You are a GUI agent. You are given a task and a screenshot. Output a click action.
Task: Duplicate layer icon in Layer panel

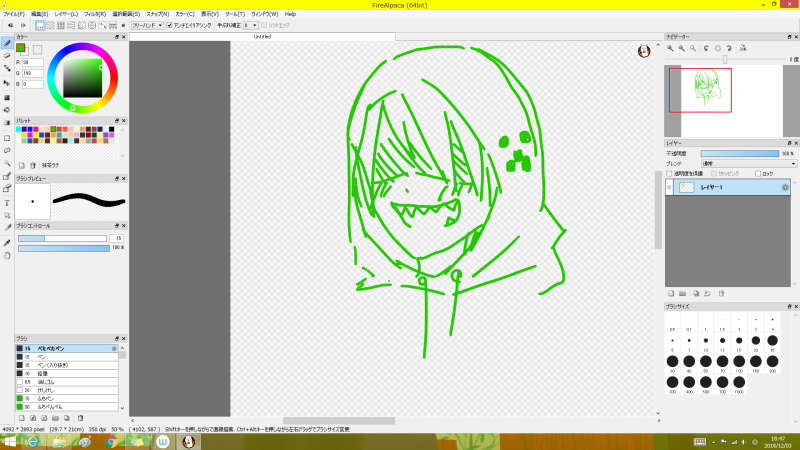tap(696, 293)
